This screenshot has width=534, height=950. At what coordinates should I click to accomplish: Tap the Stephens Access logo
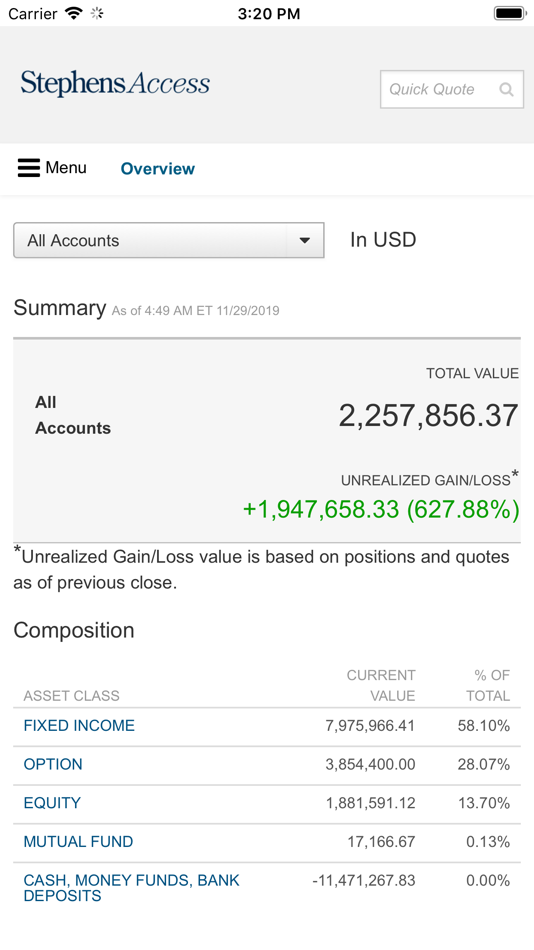tap(115, 84)
